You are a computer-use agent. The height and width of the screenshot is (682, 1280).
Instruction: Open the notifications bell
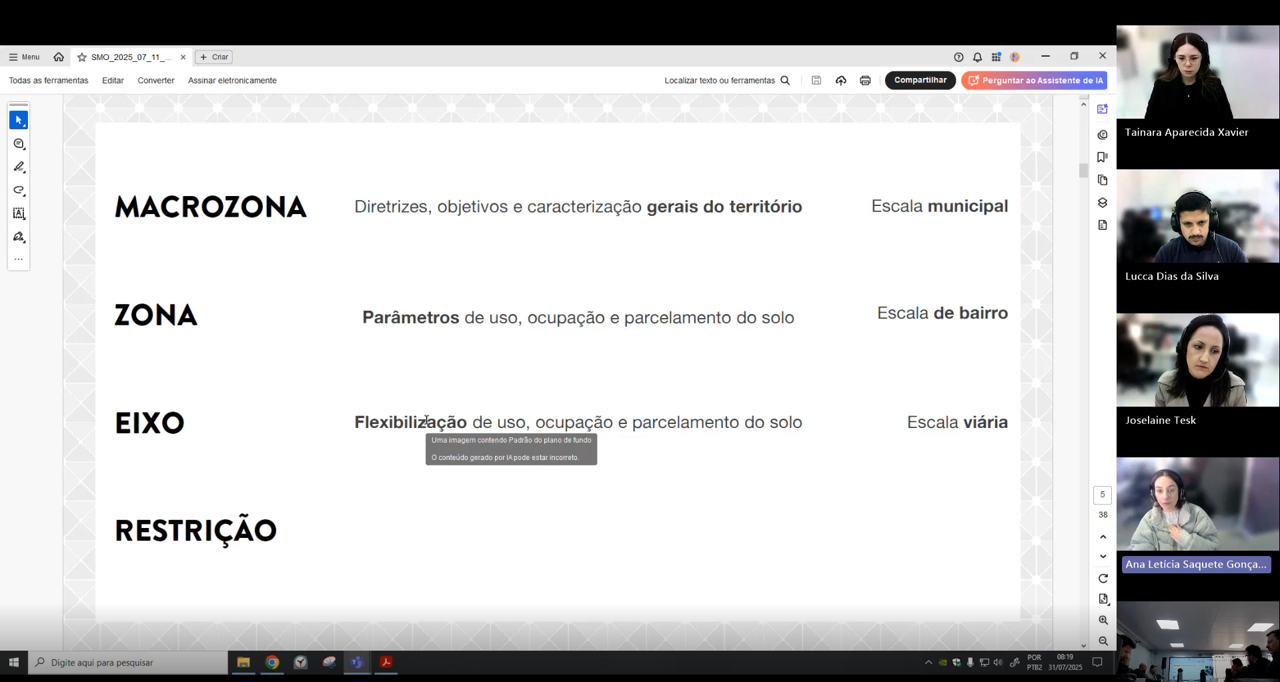(977, 57)
